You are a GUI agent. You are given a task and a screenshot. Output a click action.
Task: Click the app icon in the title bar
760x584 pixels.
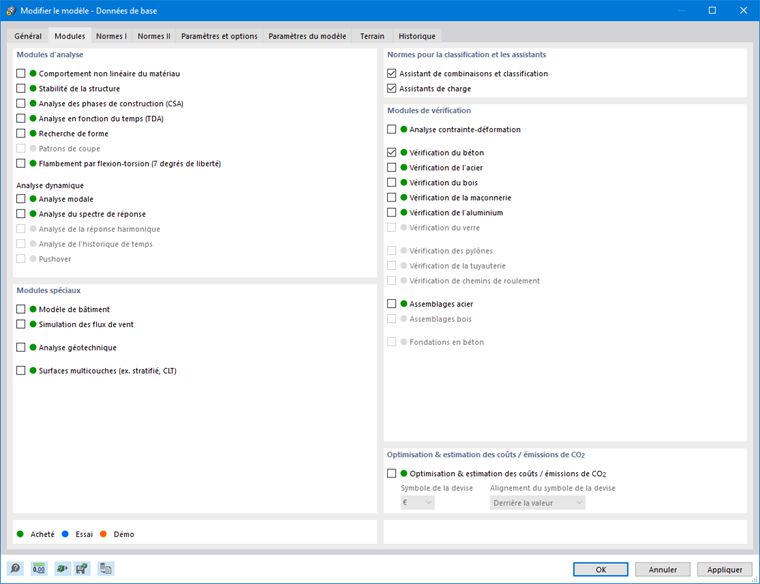pyautogui.click(x=11, y=10)
